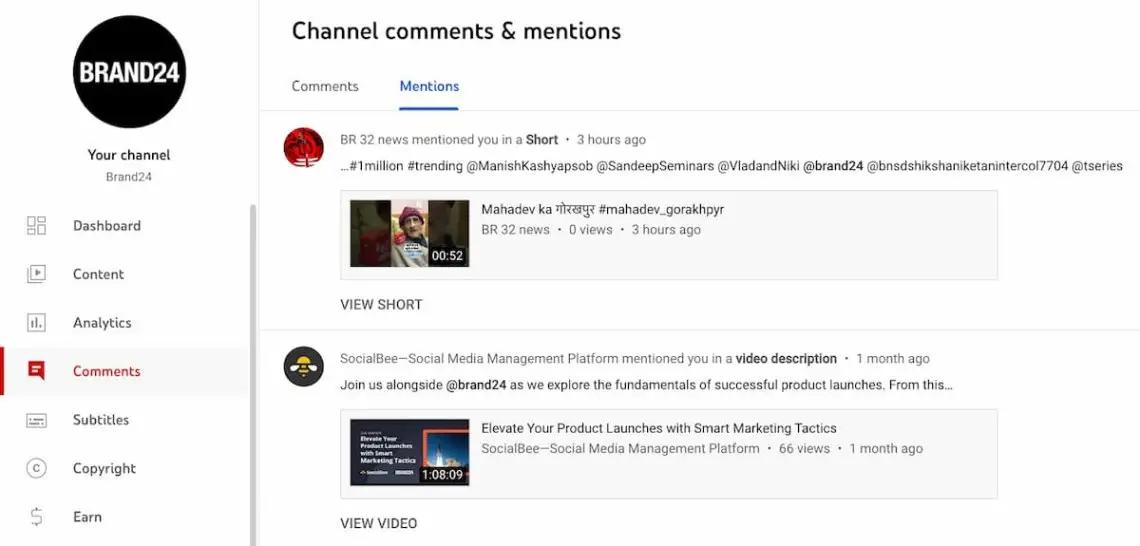The height and width of the screenshot is (546, 1140).
Task: Open the Mahadev ka Gorakhpur video title
Action: 603,210
